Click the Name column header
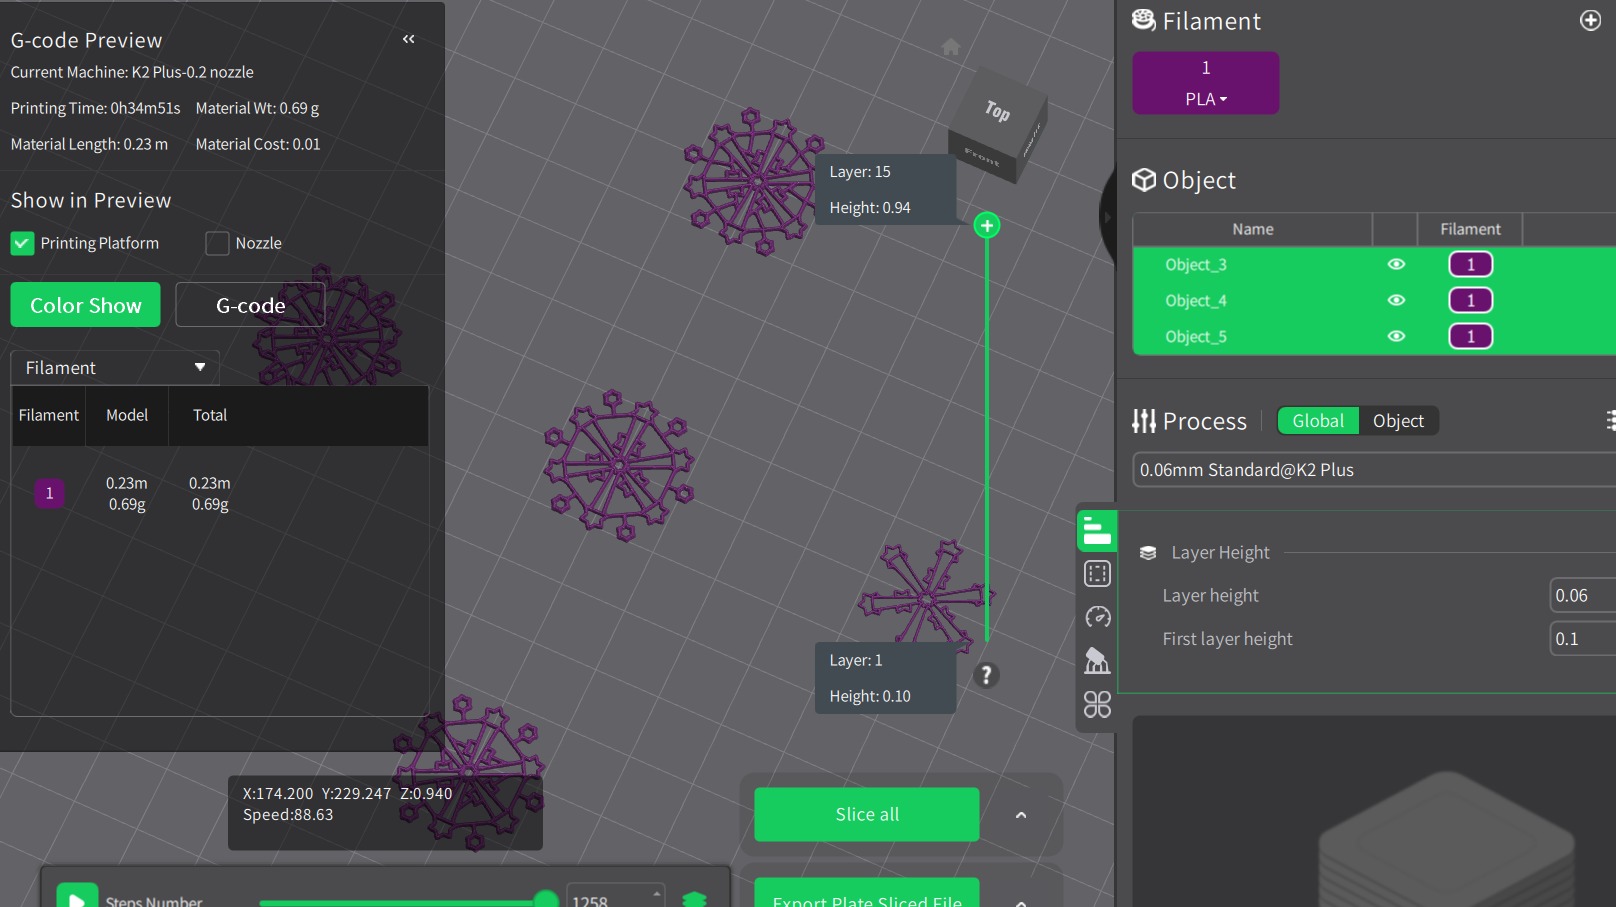Image resolution: width=1616 pixels, height=907 pixels. [1252, 229]
